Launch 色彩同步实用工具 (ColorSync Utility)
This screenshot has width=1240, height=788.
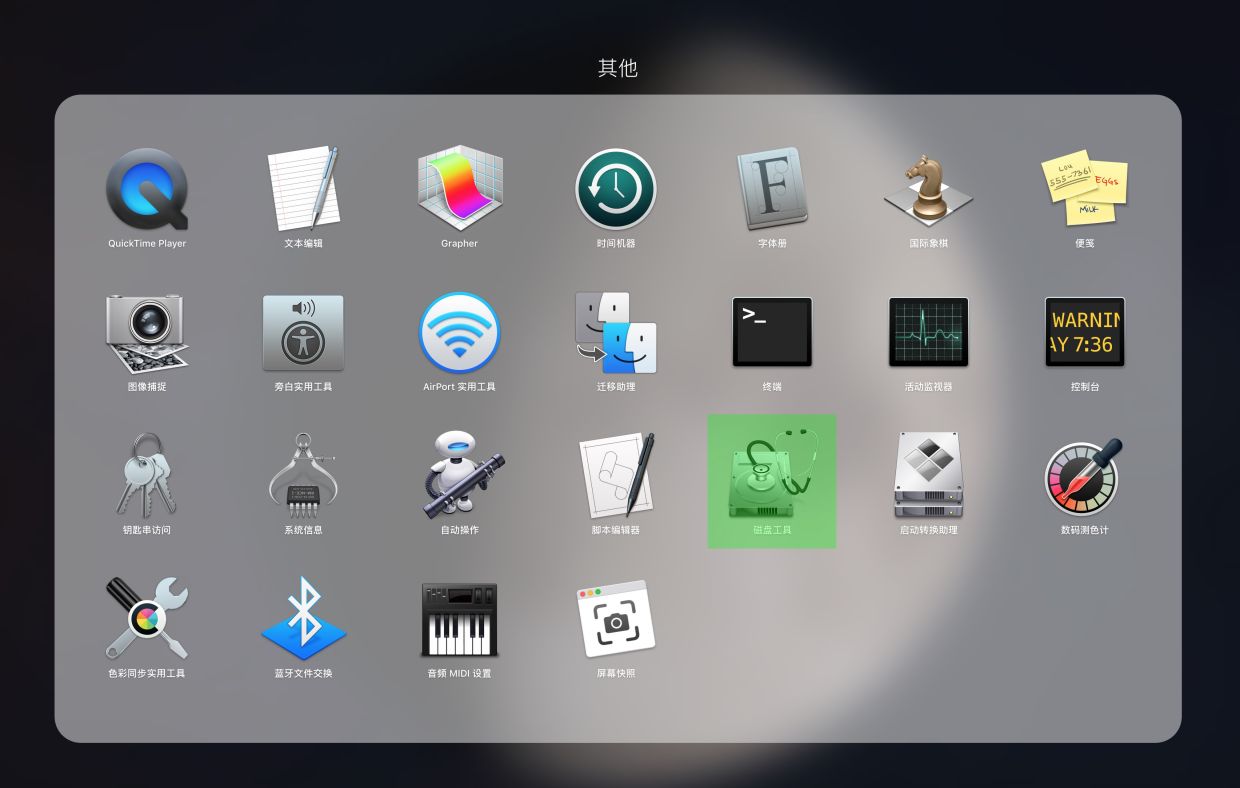[x=147, y=618]
